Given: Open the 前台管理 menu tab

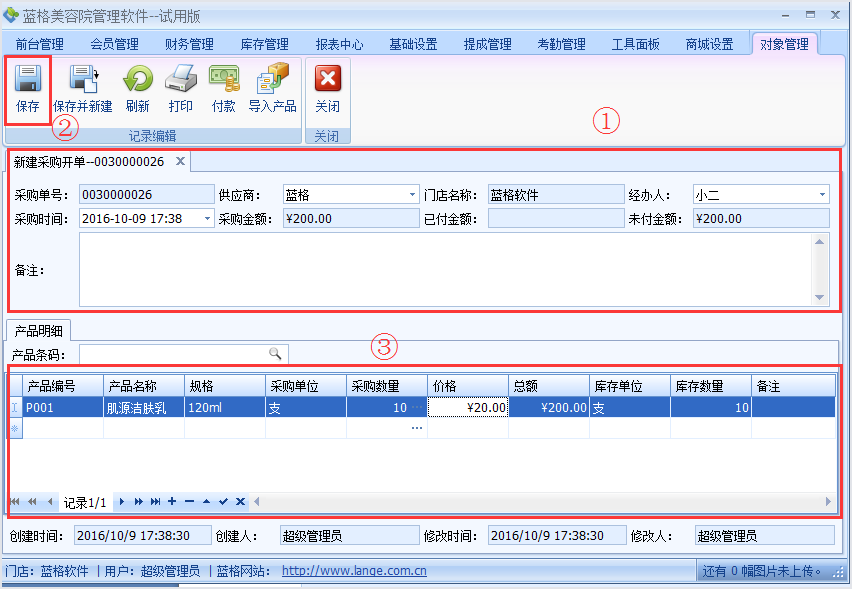Looking at the screenshot, I should coord(39,44).
